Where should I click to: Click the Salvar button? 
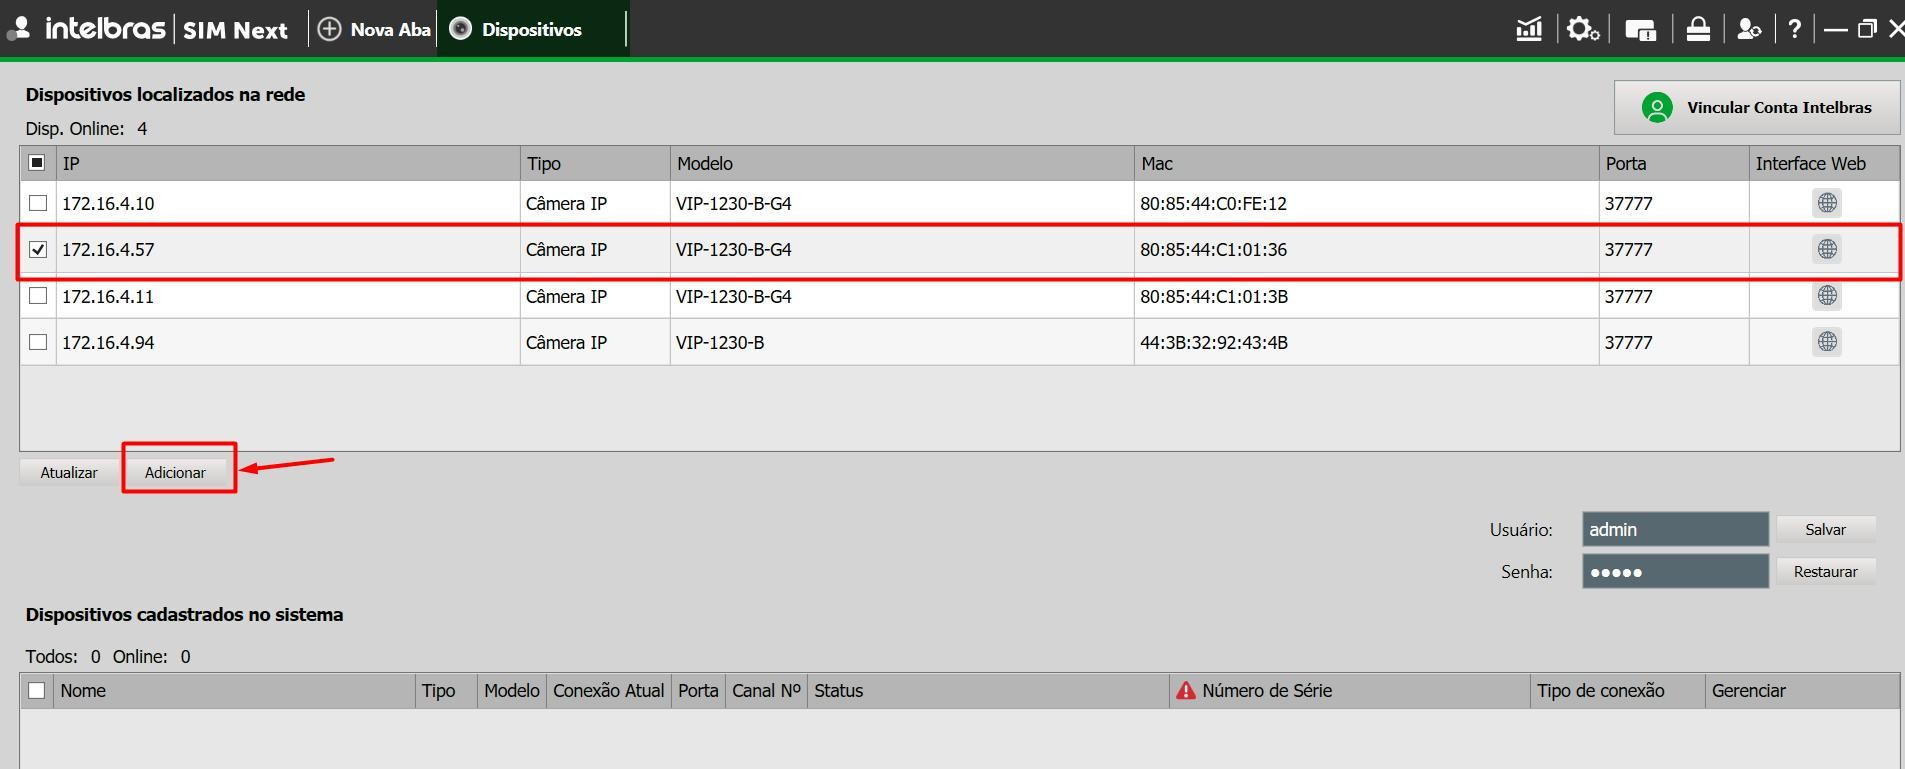[x=1825, y=529]
